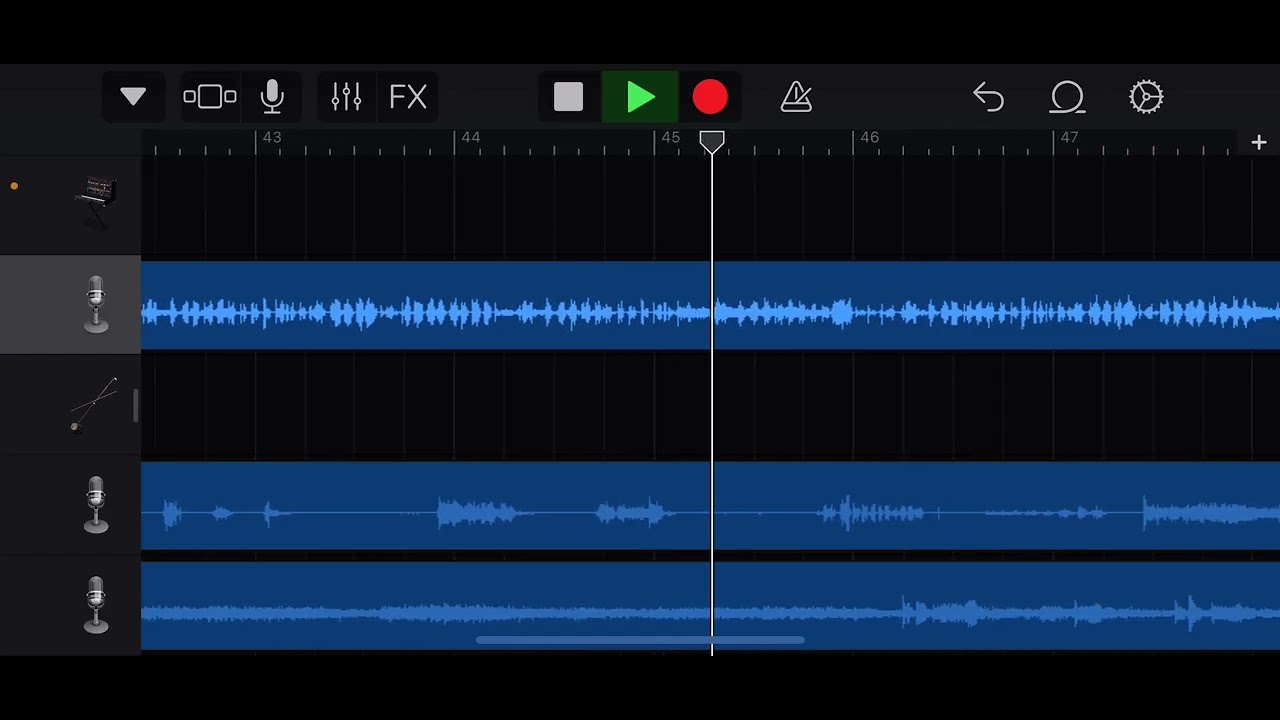Open song sections with the plus button
Image resolution: width=1280 pixels, height=720 pixels.
1259,143
